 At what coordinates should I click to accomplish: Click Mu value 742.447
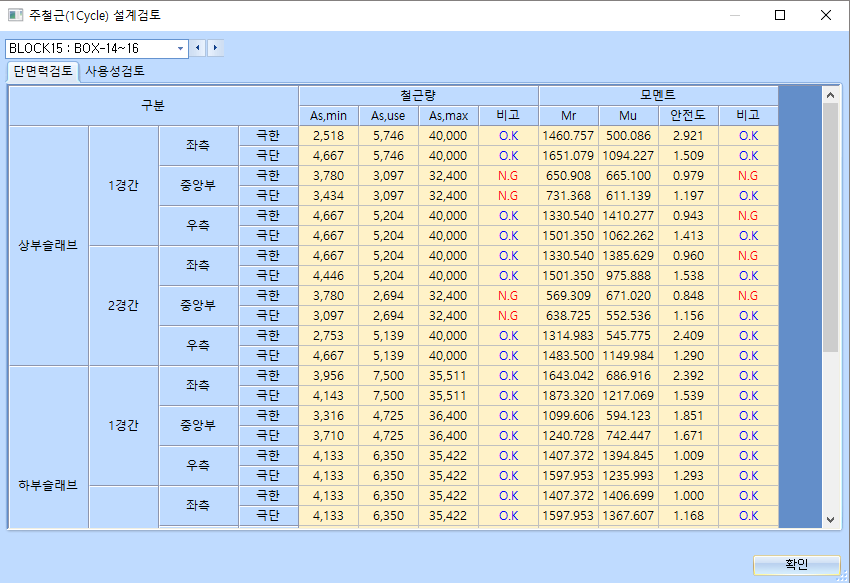628,435
